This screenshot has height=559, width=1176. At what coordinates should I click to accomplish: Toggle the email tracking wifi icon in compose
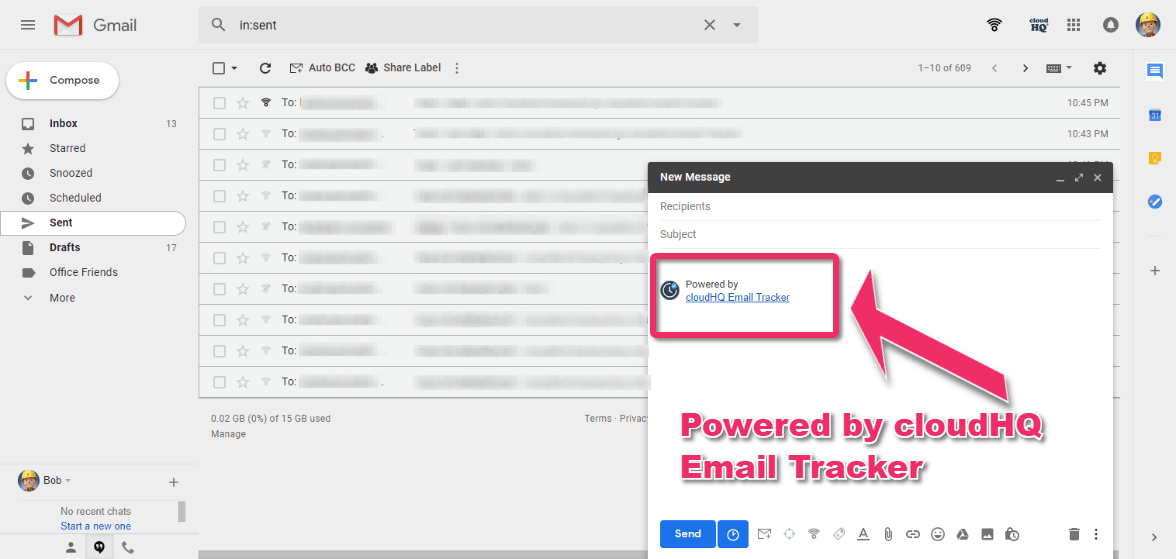814,534
